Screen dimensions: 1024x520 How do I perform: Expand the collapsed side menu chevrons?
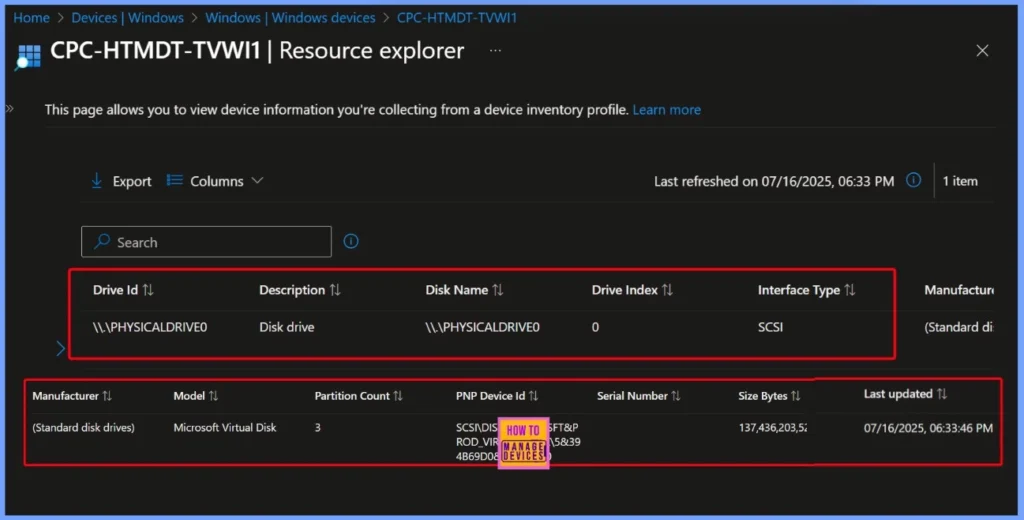pyautogui.click(x=9, y=108)
